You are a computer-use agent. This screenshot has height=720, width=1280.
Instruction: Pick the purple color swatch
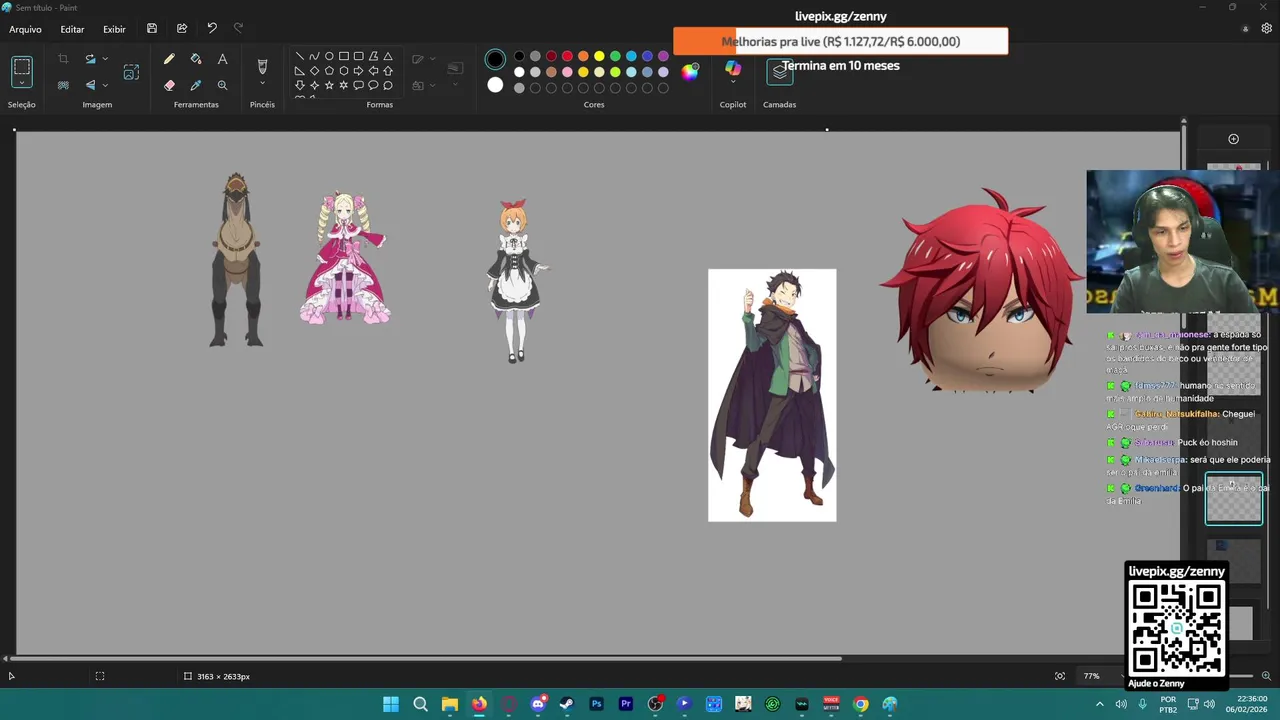tap(663, 56)
